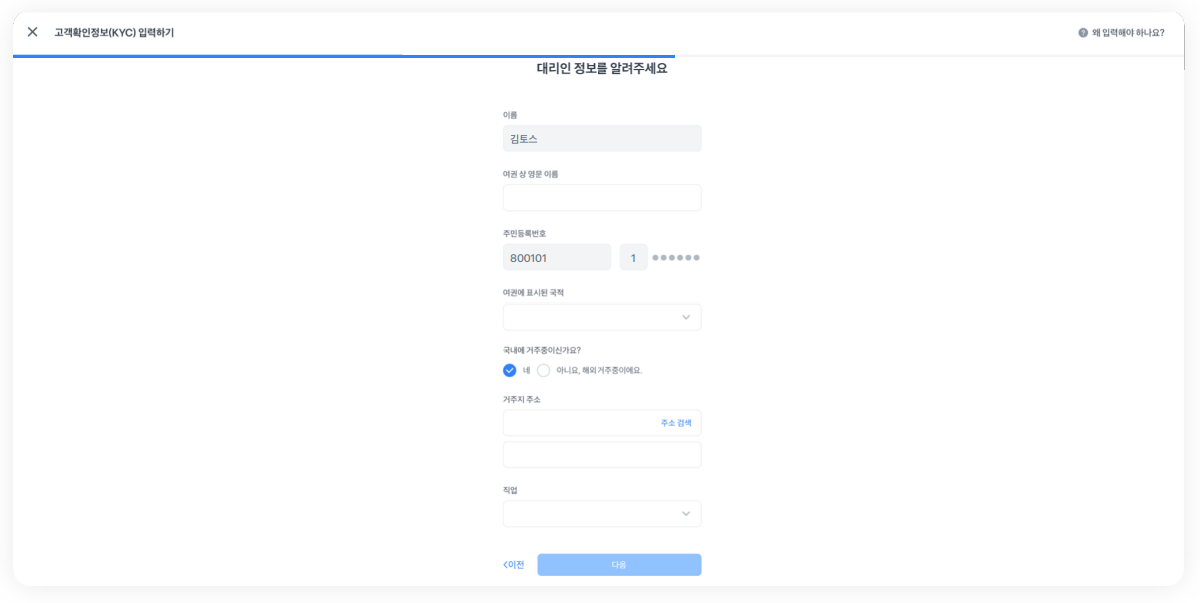Focus the detailed address field below 주소 검색
1200x603 pixels.
pyautogui.click(x=601, y=455)
